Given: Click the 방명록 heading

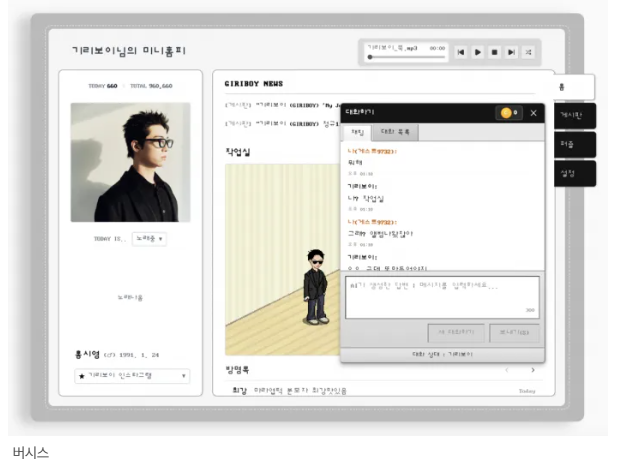Looking at the screenshot, I should pyautogui.click(x=237, y=370).
